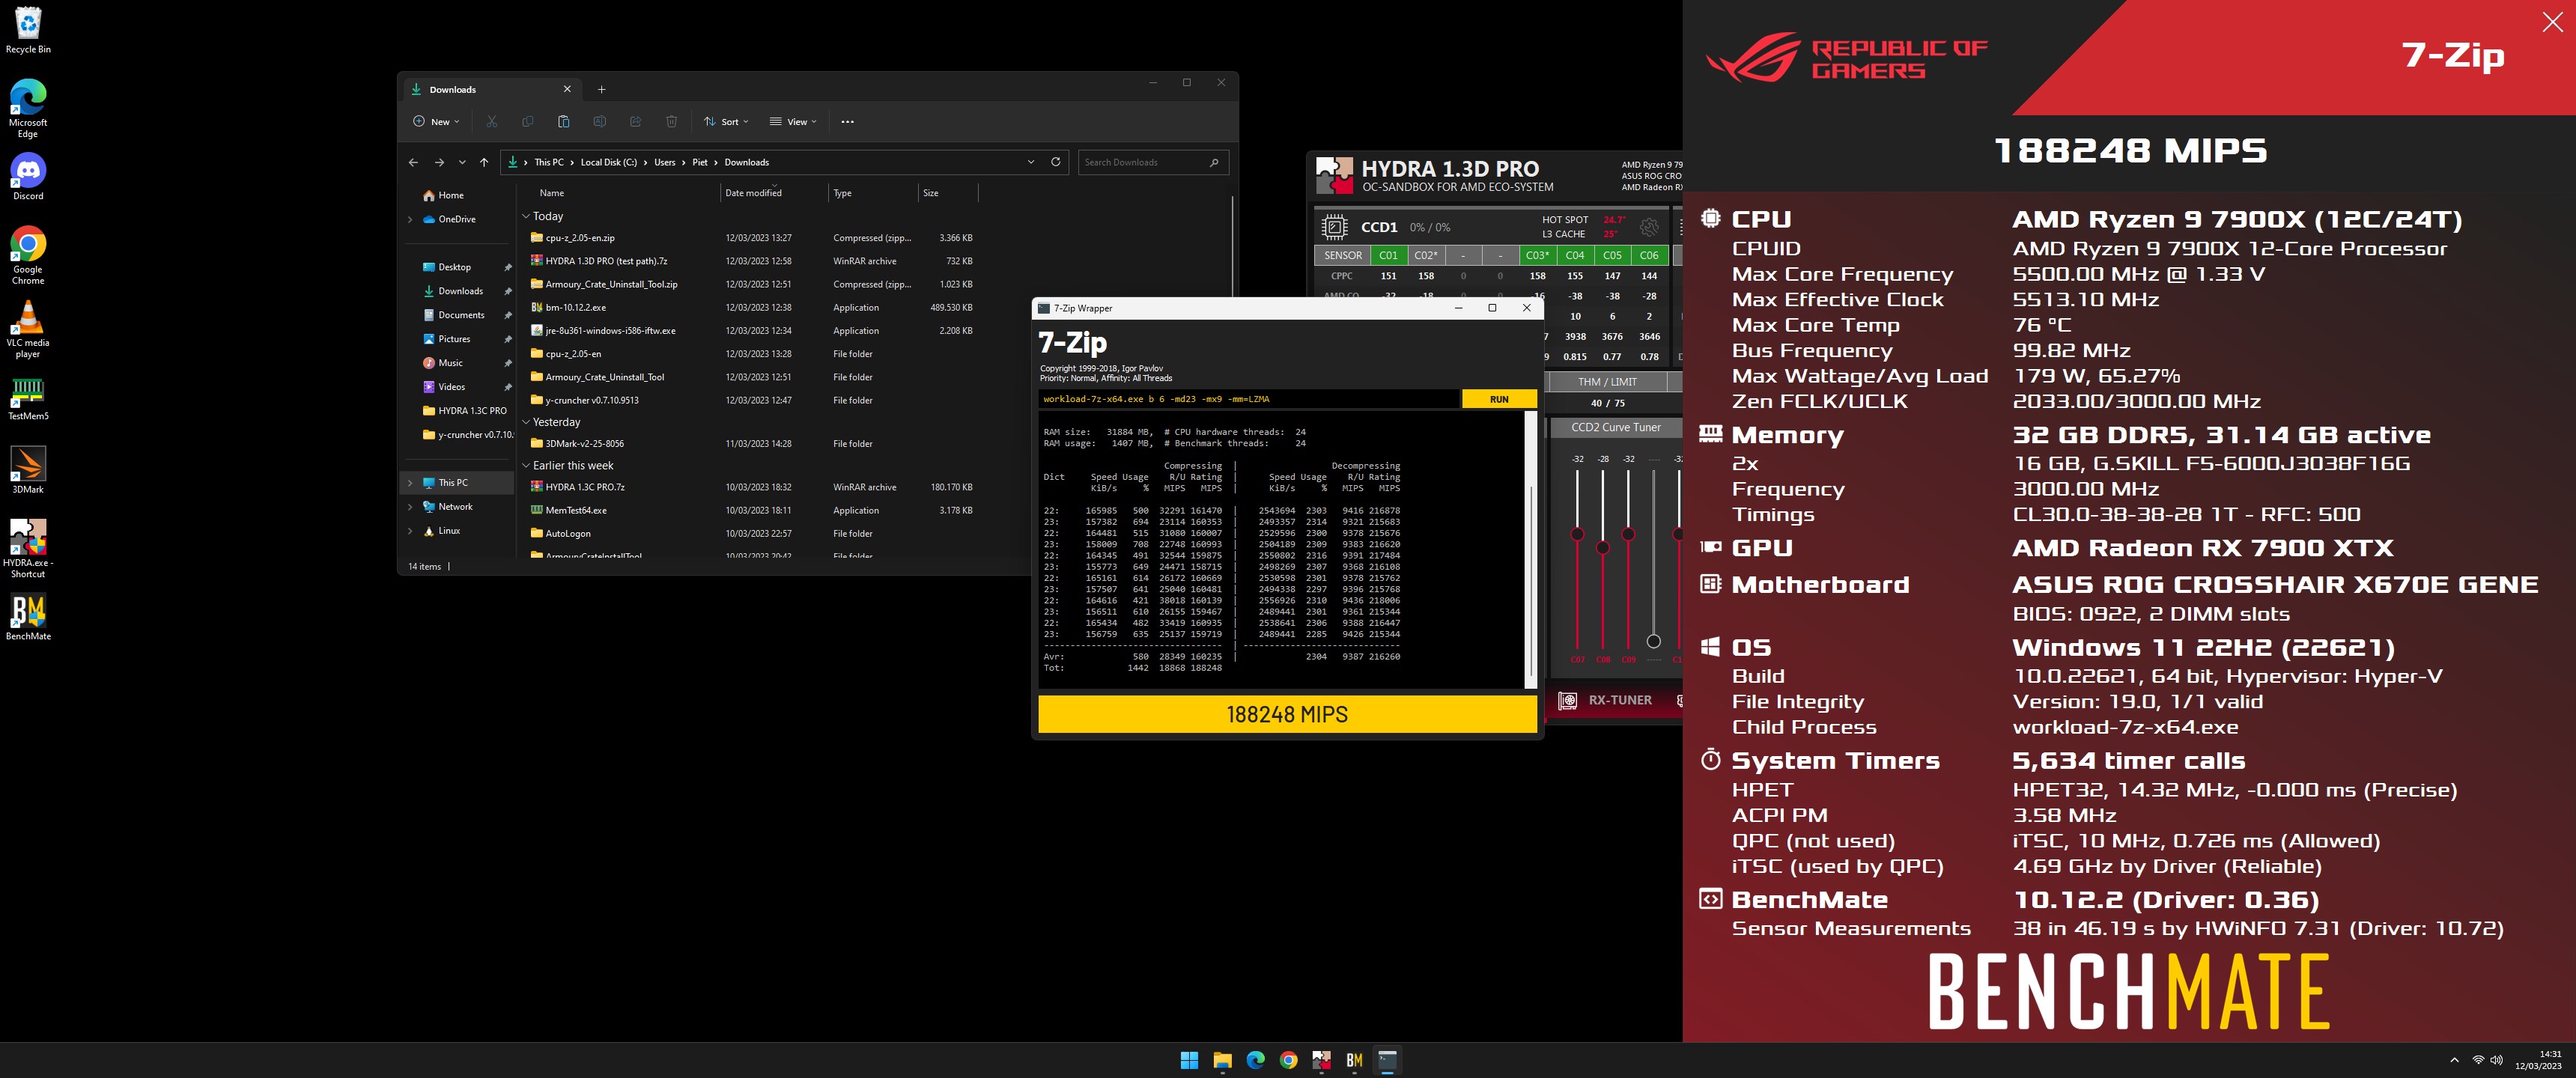Click the yellow 188248 MIPS result bar
This screenshot has height=1078, width=2576.
pyautogui.click(x=1286, y=714)
